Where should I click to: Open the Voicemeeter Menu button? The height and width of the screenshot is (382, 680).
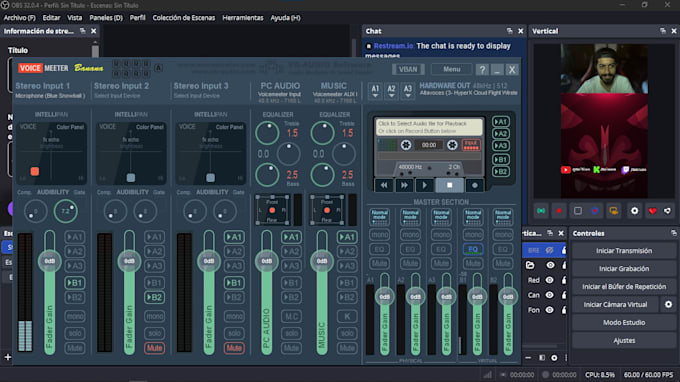[451, 69]
